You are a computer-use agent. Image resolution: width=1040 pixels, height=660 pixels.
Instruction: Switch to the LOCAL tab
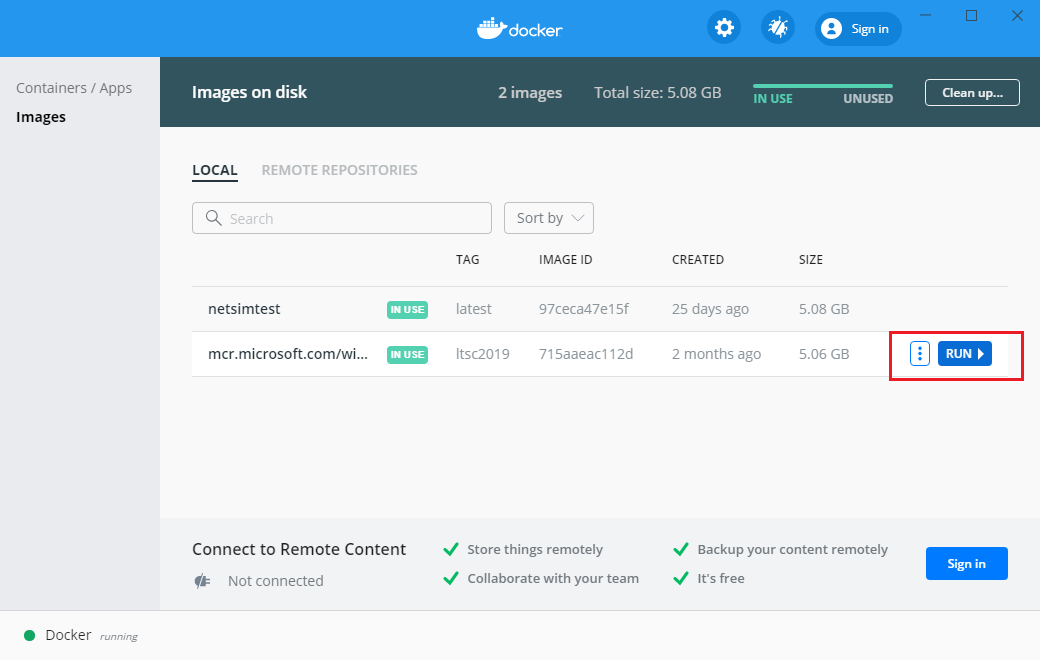(215, 170)
